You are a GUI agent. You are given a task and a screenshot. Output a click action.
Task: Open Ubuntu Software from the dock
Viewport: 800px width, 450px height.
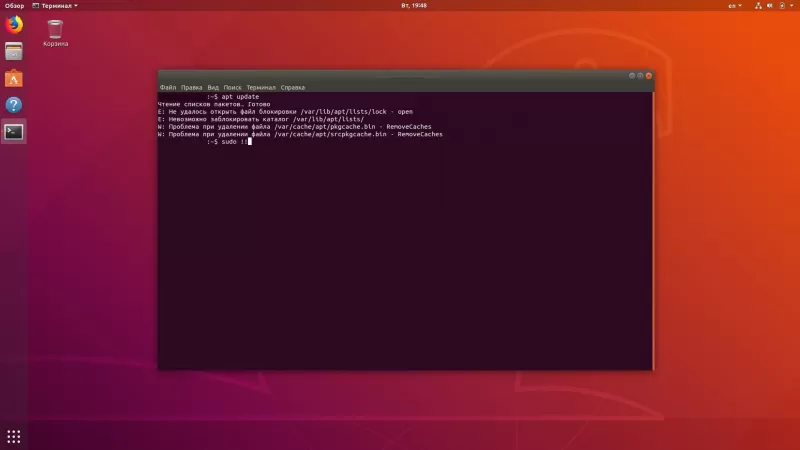point(14,79)
